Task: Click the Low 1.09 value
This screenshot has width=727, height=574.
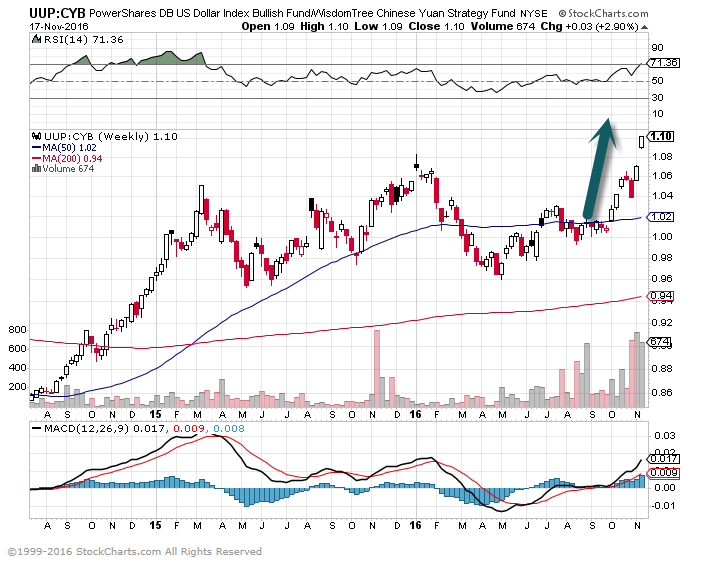Action: coord(378,26)
